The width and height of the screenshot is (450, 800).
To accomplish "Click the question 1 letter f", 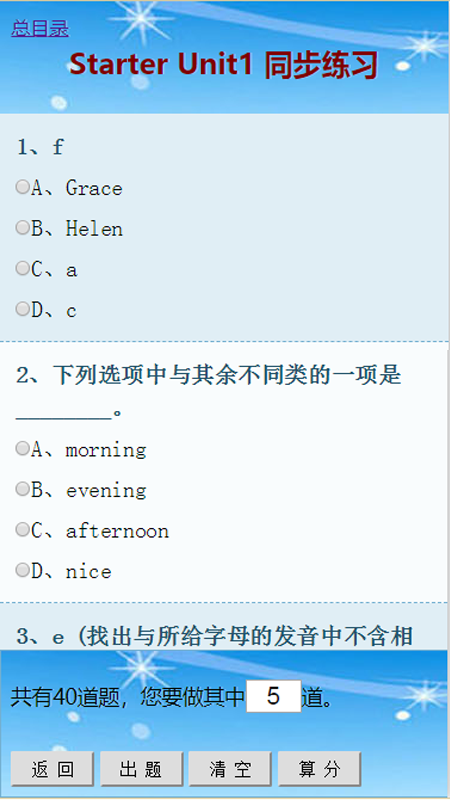I will (58, 147).
